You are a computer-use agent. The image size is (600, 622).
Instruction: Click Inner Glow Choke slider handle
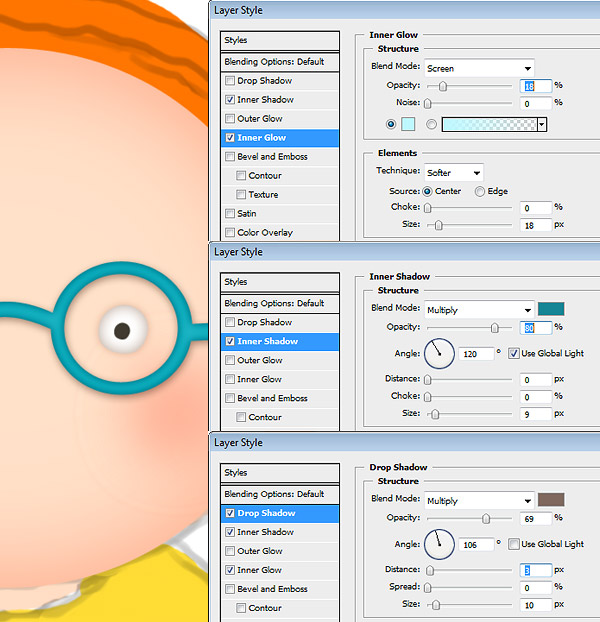427,208
